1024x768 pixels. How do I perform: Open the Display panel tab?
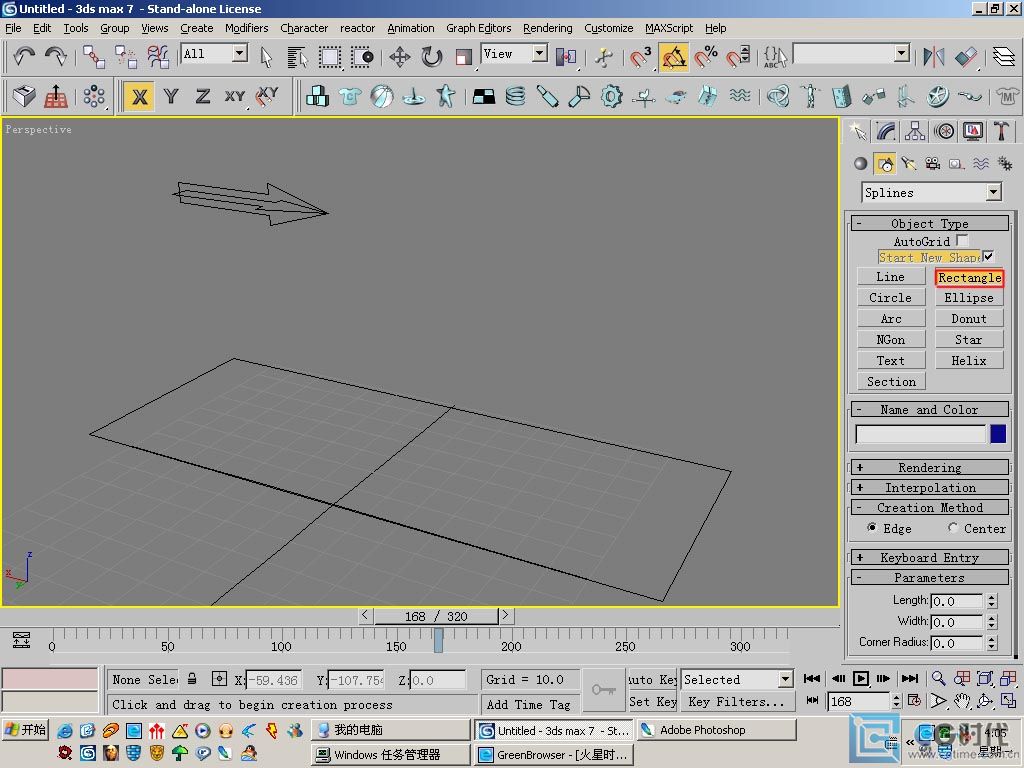pos(972,131)
